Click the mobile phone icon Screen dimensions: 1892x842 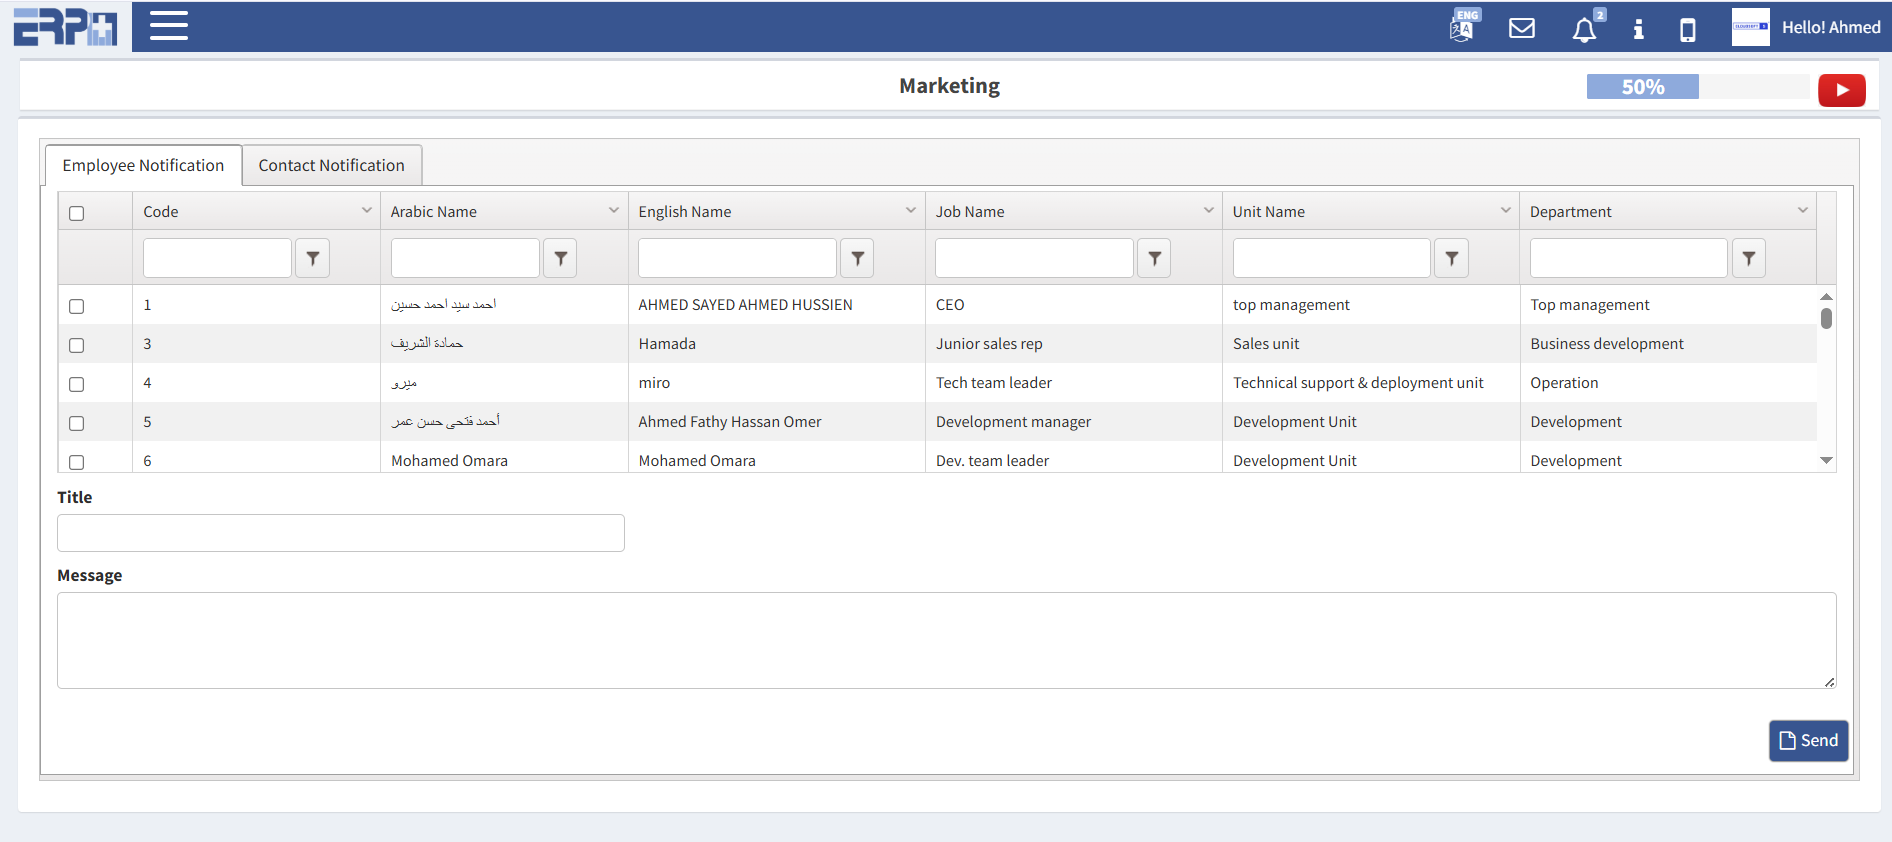pyautogui.click(x=1687, y=30)
